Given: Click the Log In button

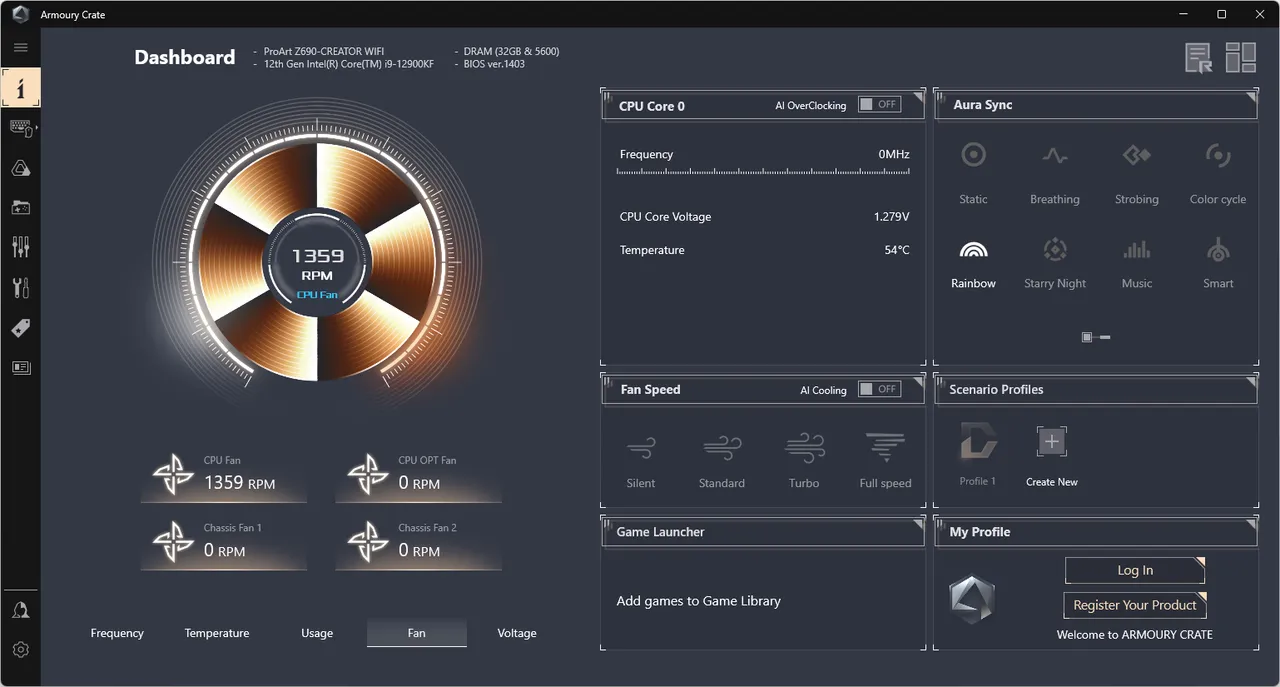Looking at the screenshot, I should (x=1135, y=570).
